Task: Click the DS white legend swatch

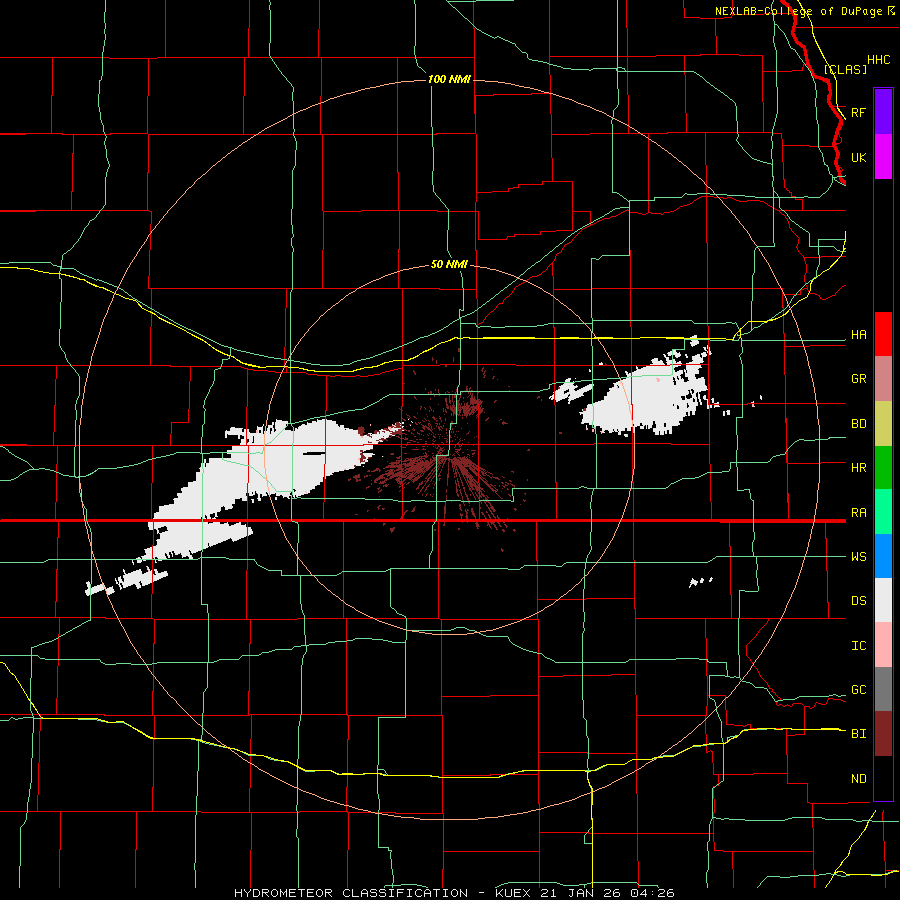Action: pyautogui.click(x=883, y=600)
